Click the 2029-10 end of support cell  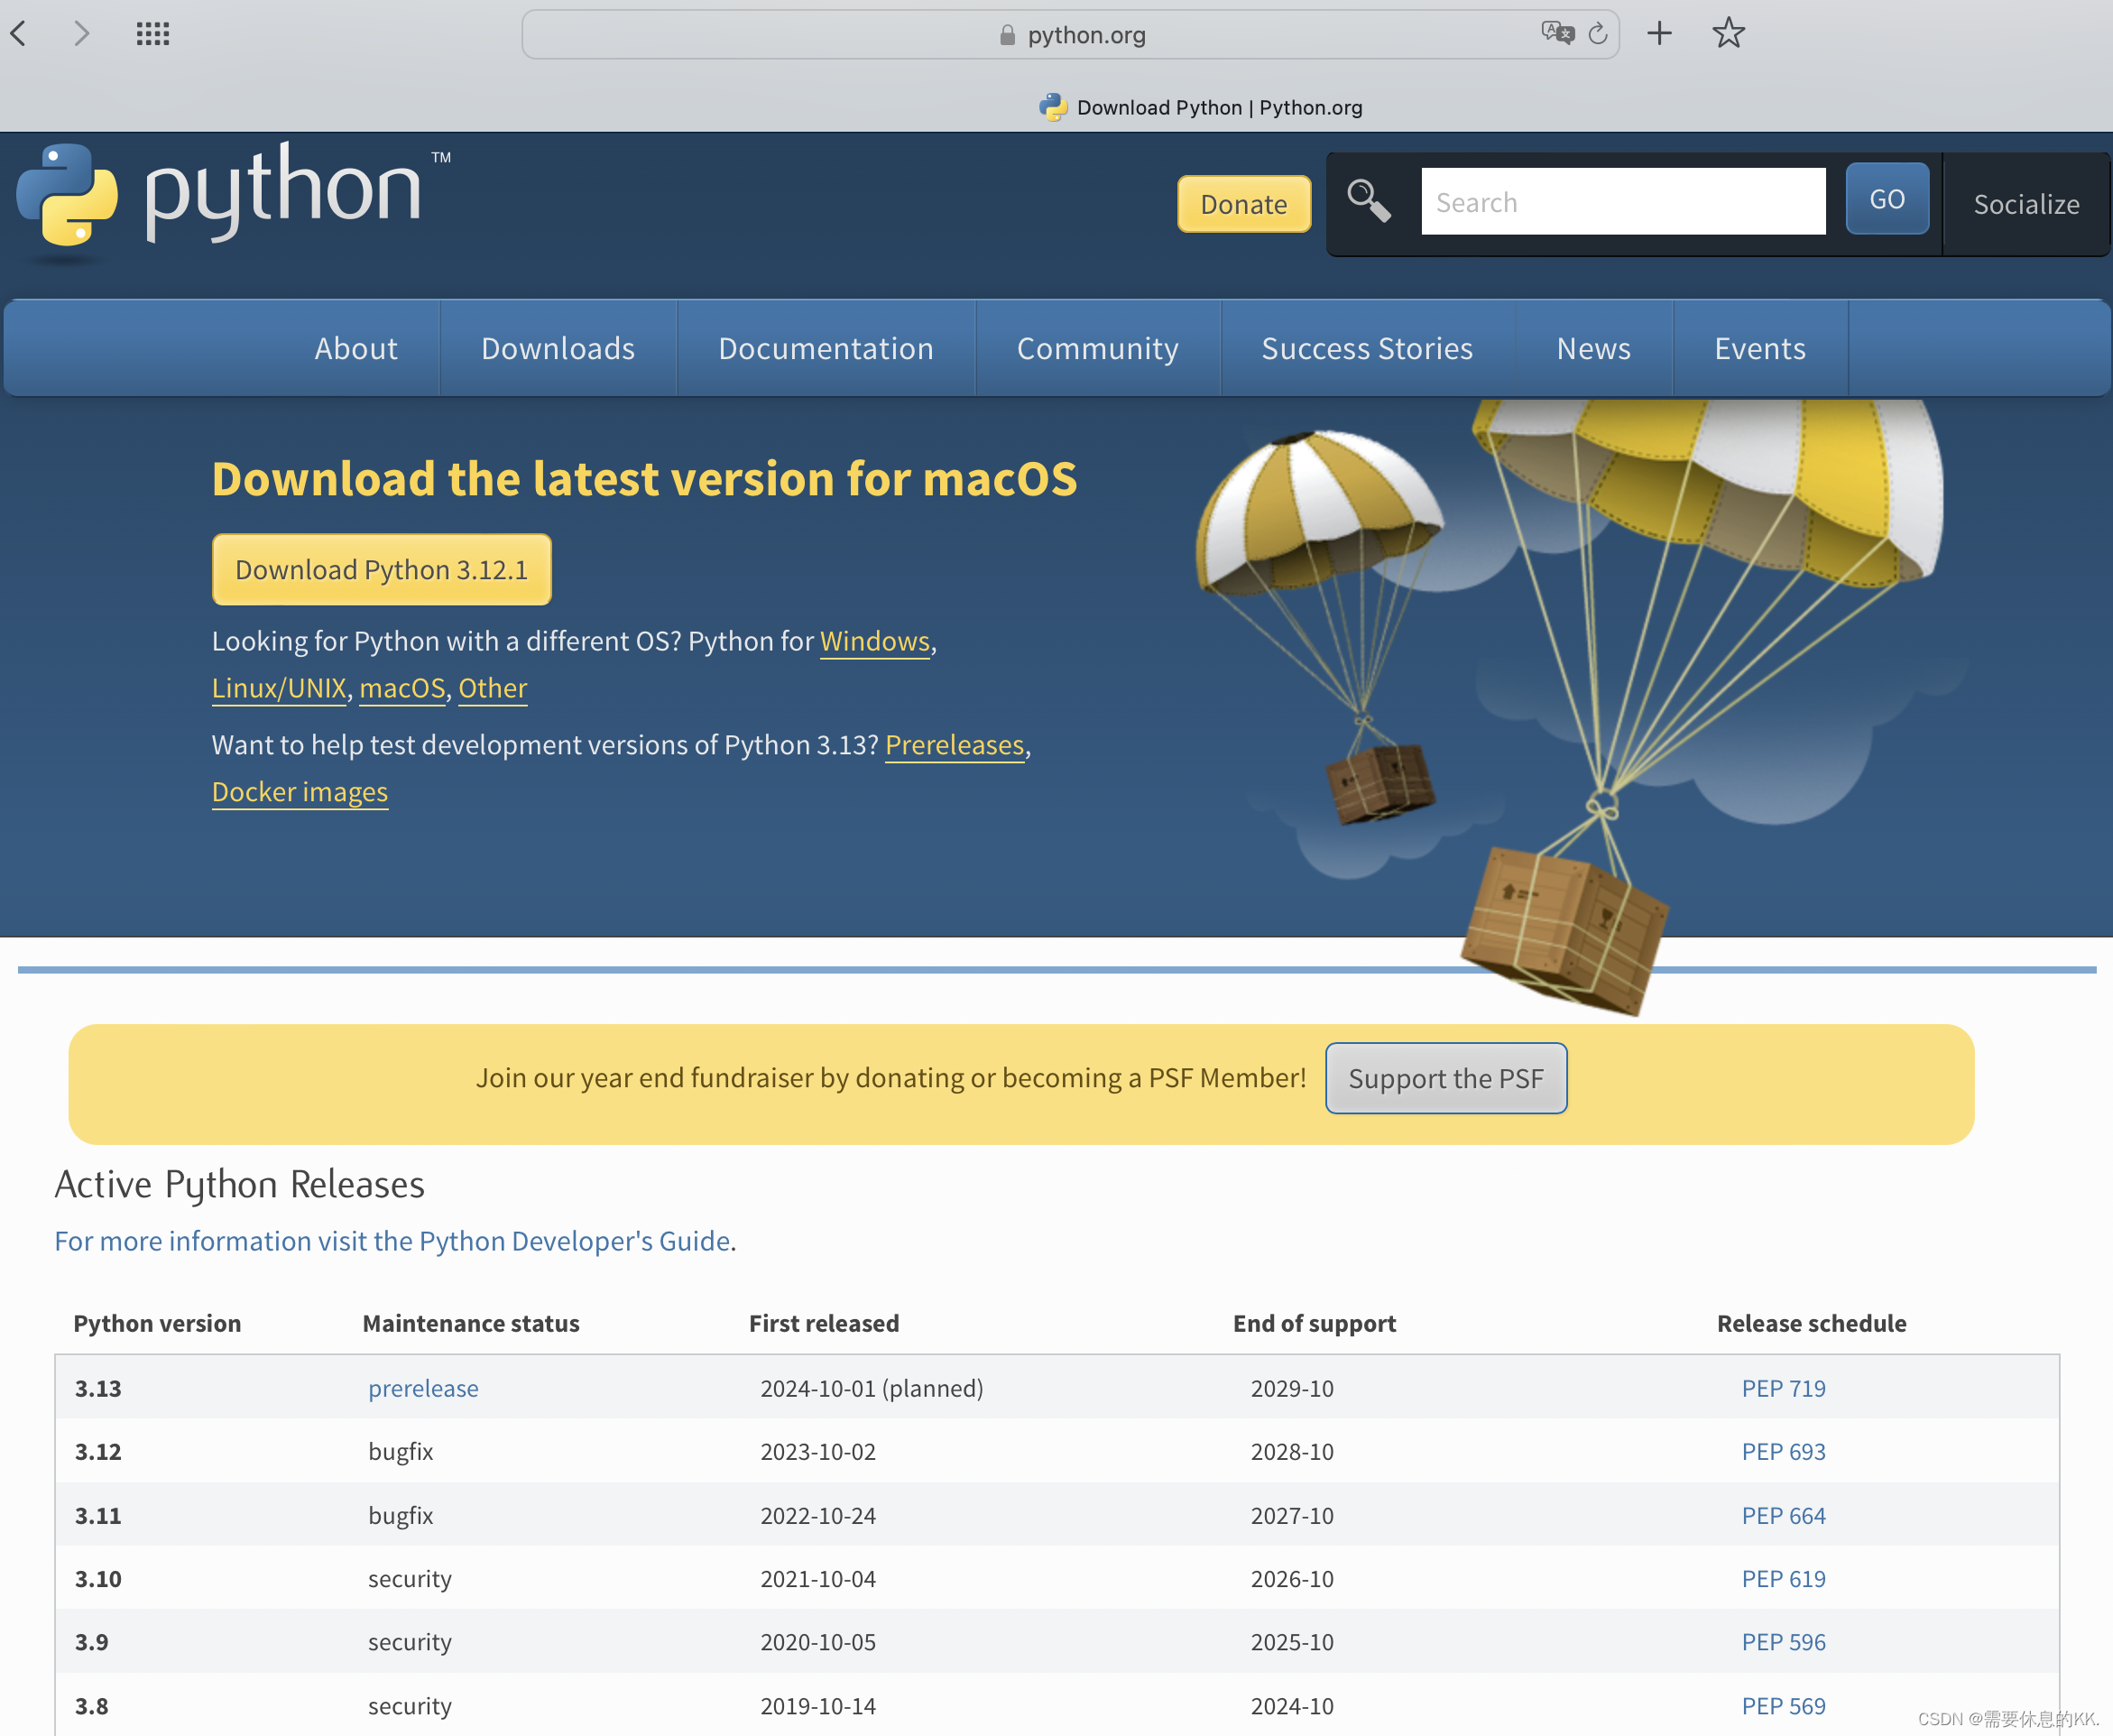click(1292, 1388)
